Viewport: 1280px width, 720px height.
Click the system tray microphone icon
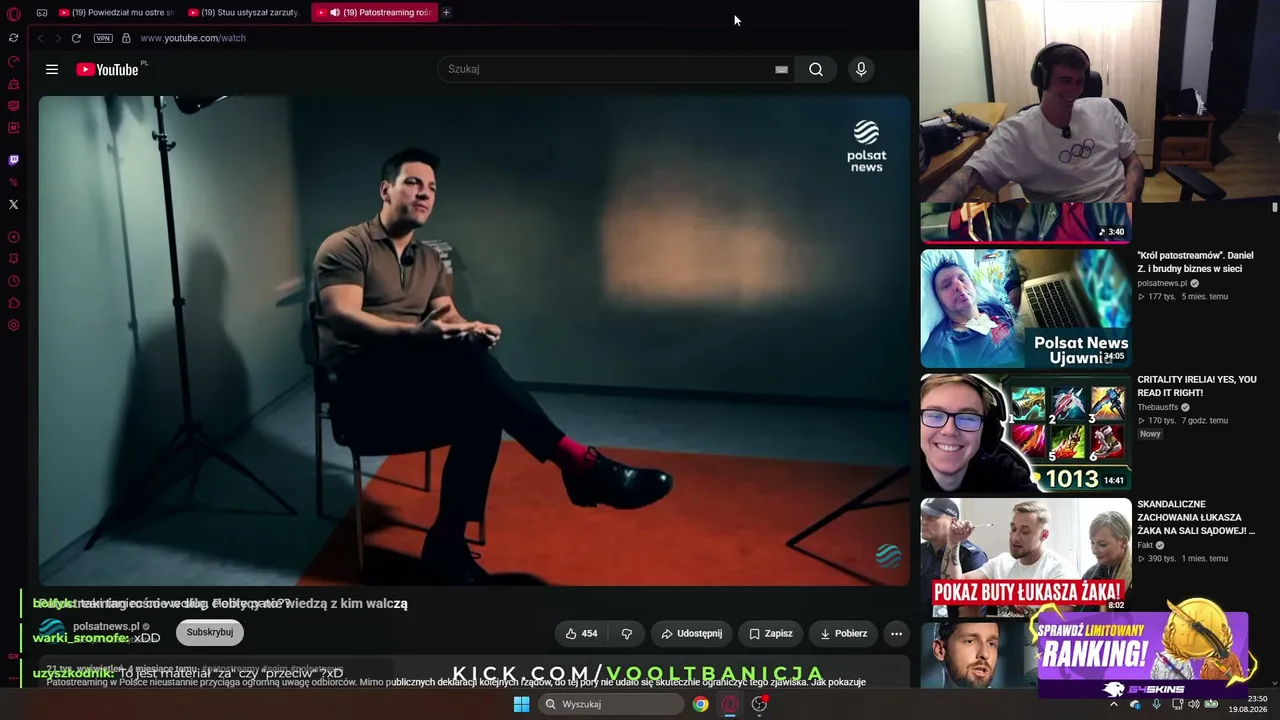1156,704
